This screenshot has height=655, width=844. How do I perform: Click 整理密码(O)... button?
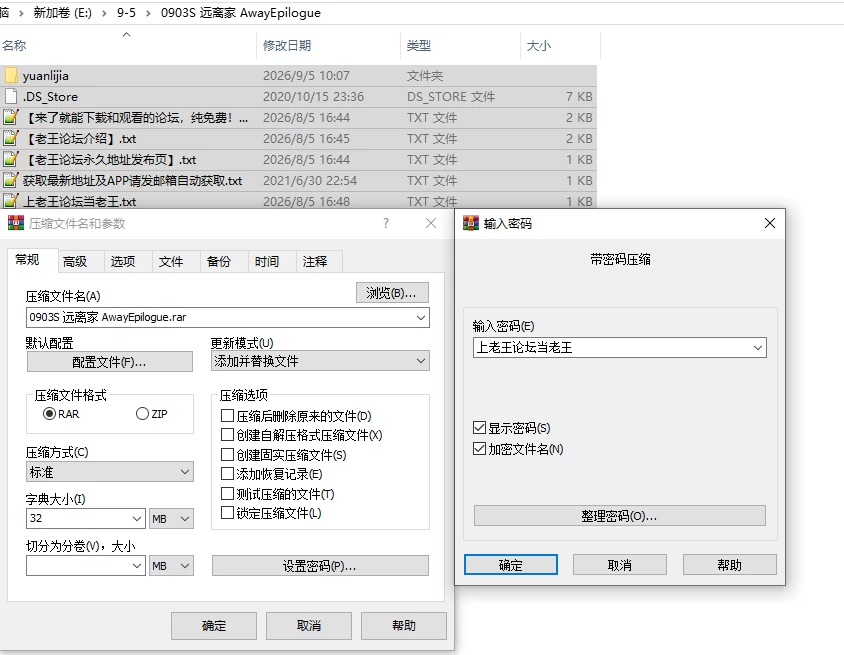[620, 516]
